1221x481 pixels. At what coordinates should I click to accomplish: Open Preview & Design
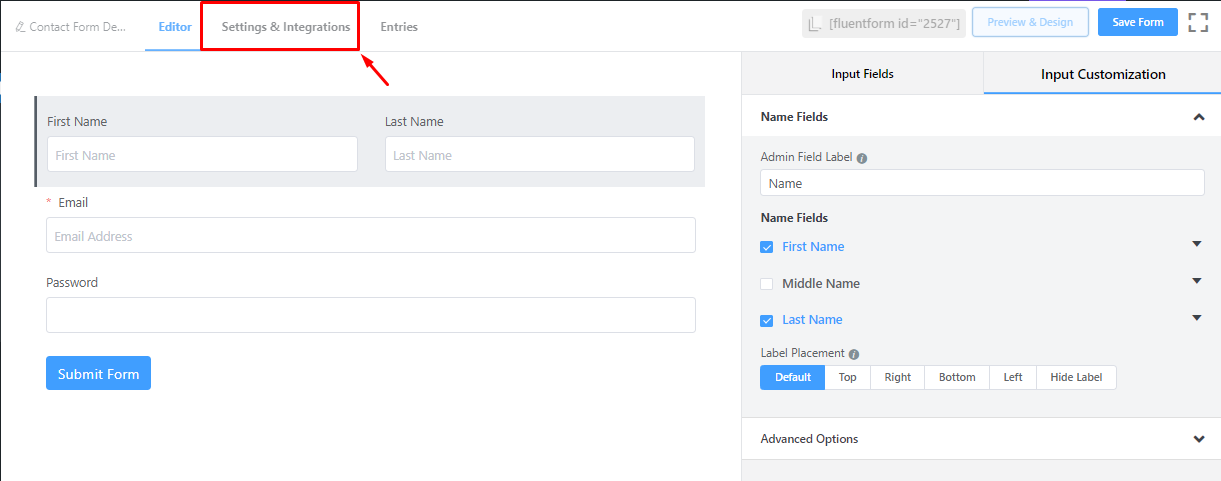pyautogui.click(x=1030, y=22)
